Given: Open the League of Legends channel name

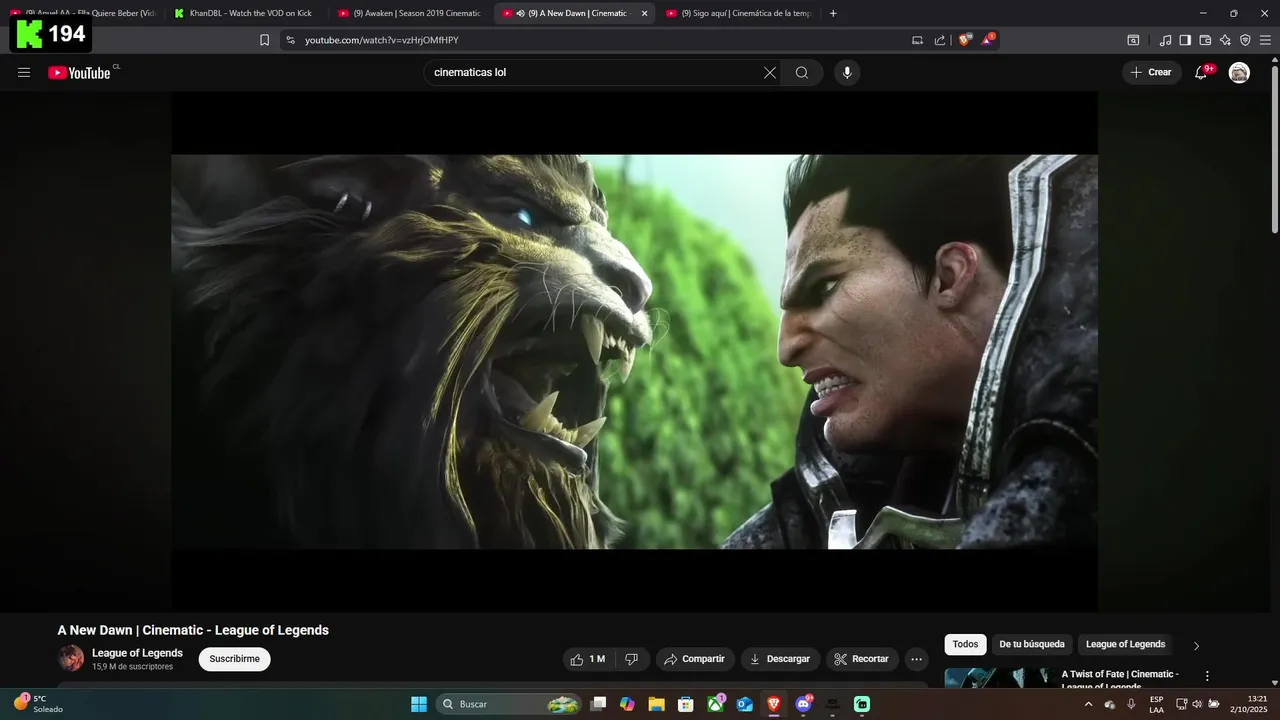Looking at the screenshot, I should click(x=137, y=653).
